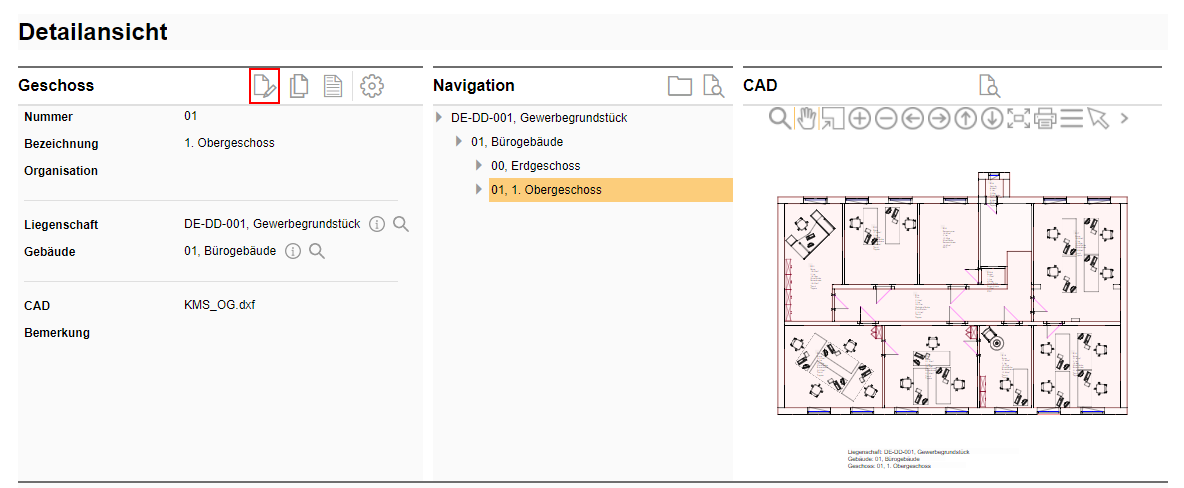
Task: Print the CAD drawing
Action: coord(1045,118)
